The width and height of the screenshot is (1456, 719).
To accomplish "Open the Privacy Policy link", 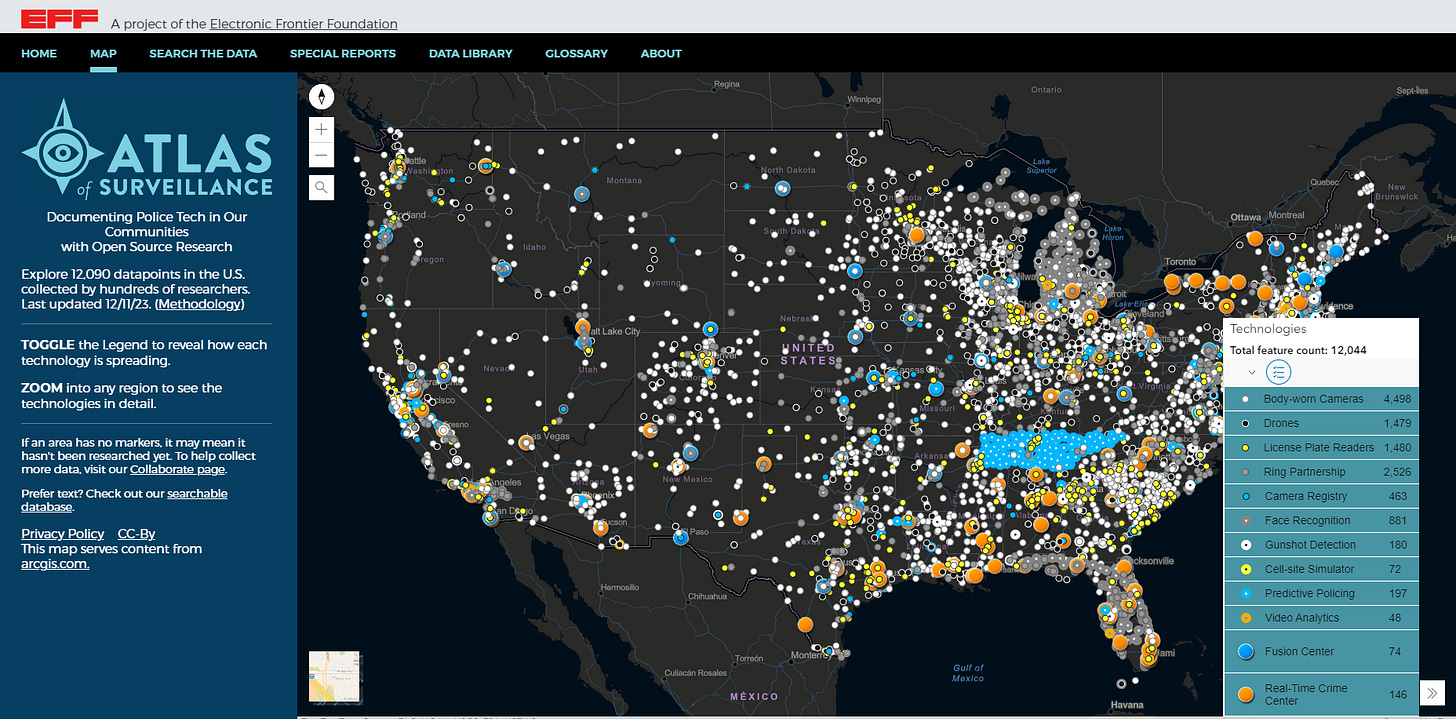I will coord(62,534).
